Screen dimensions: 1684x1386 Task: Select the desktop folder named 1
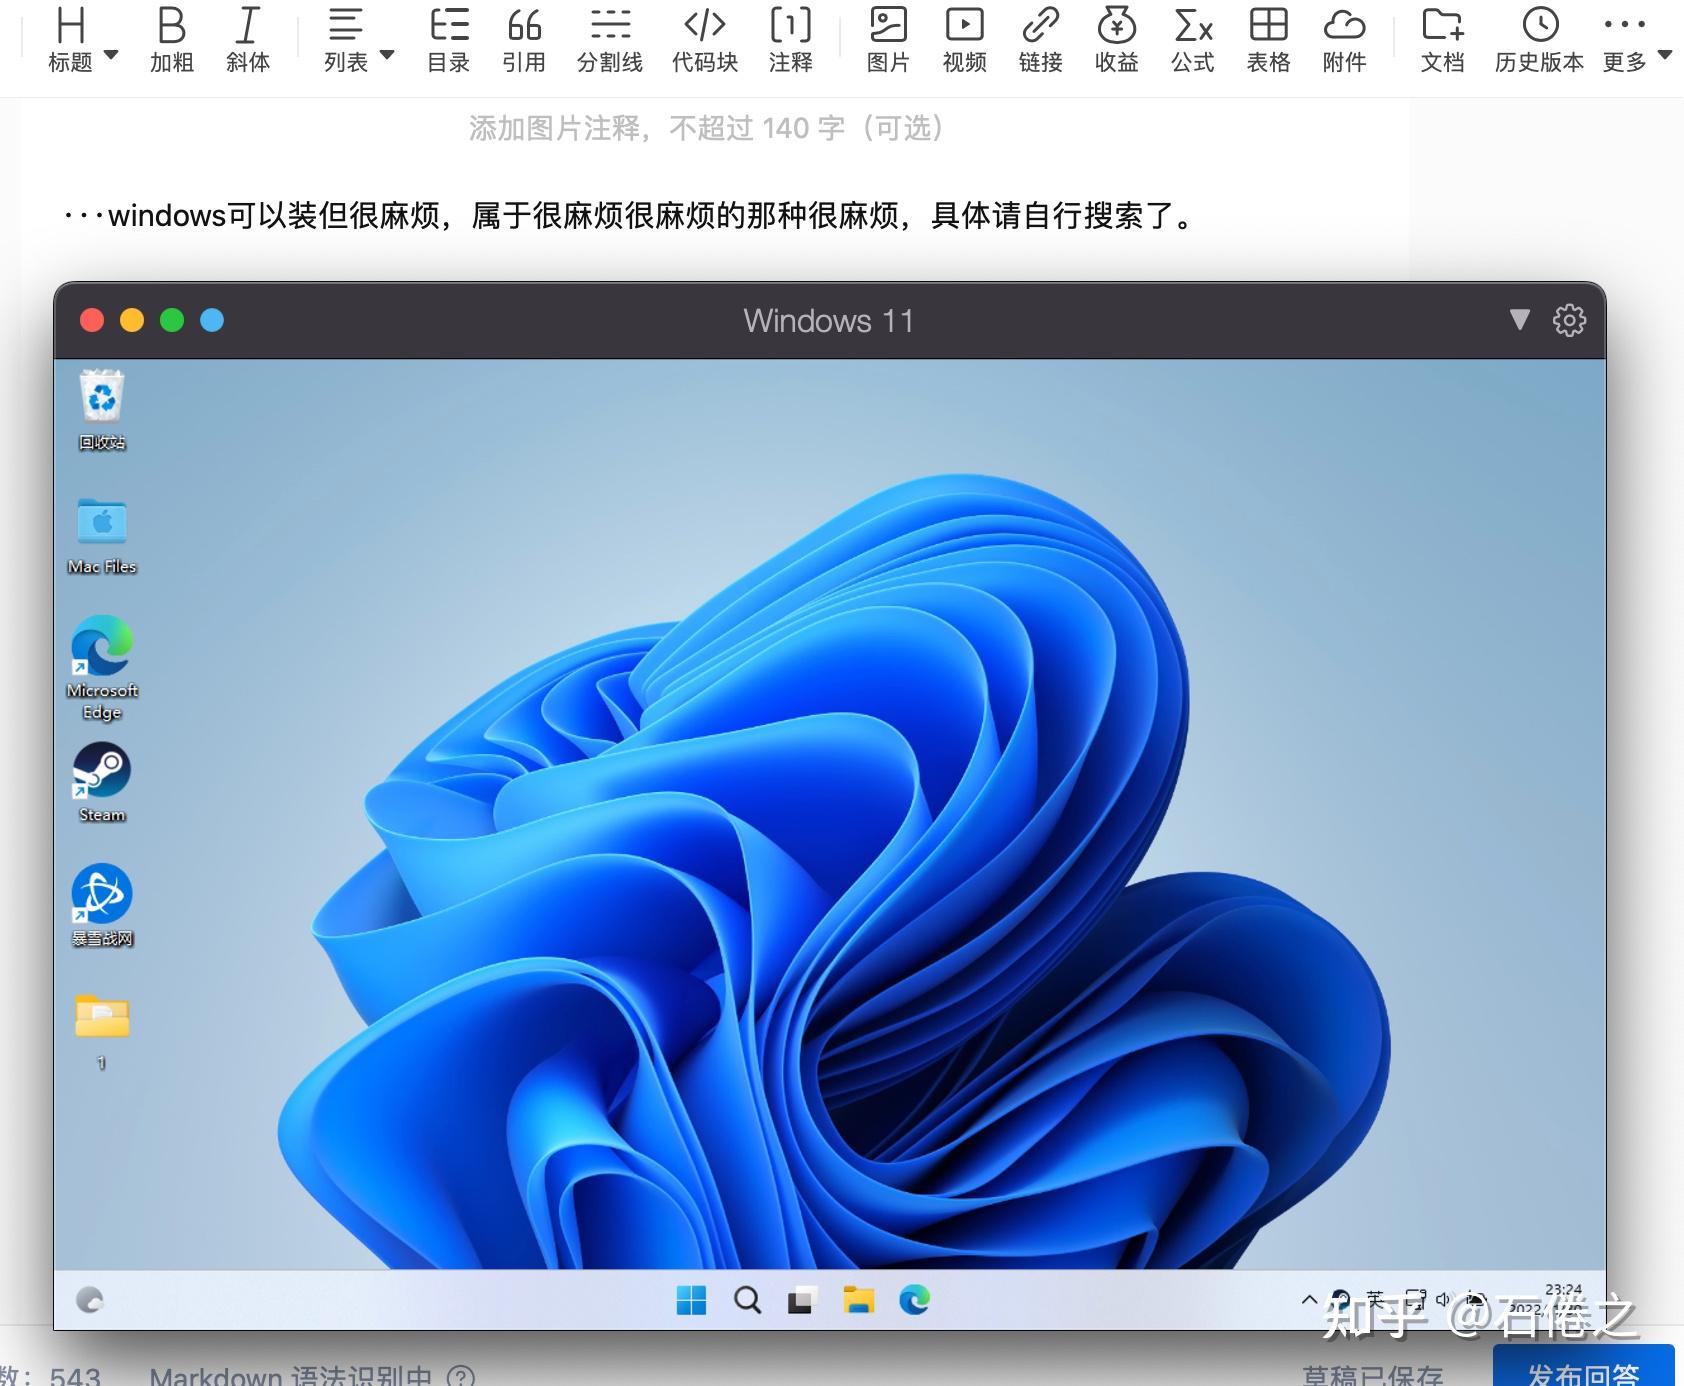tap(102, 1032)
